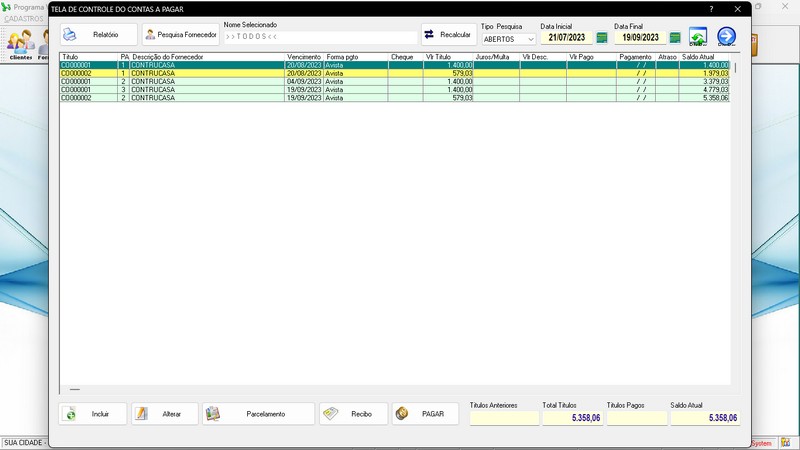Click the Vlr Desc. column header
800x450 pixels.
pos(543,57)
